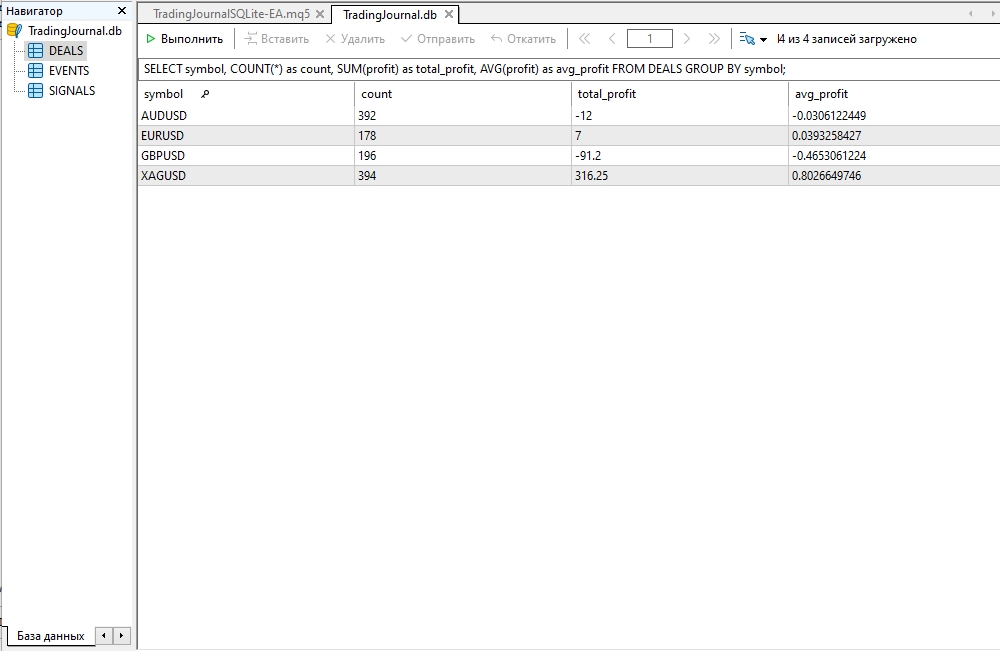Go to the next record with right arrow
This screenshot has width=1000, height=651.
(687, 38)
